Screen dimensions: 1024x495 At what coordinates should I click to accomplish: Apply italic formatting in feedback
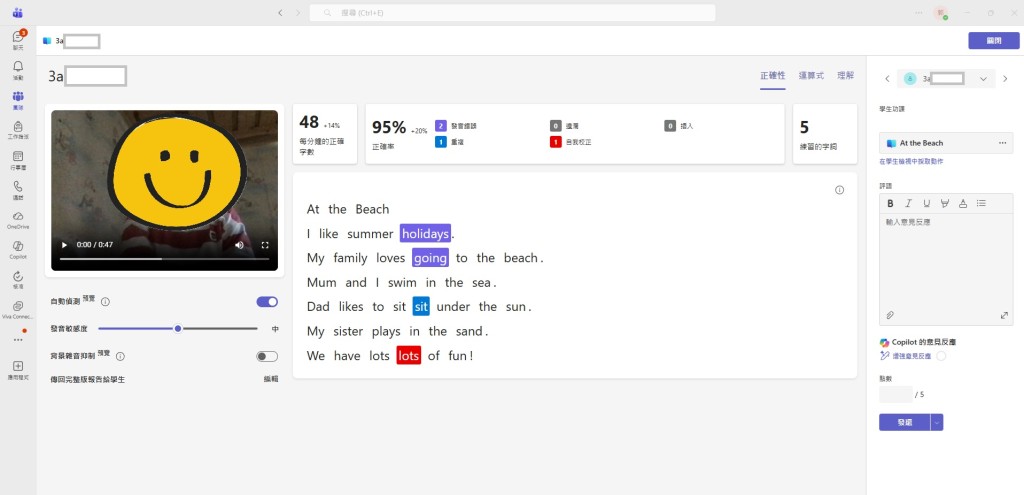pyautogui.click(x=908, y=203)
